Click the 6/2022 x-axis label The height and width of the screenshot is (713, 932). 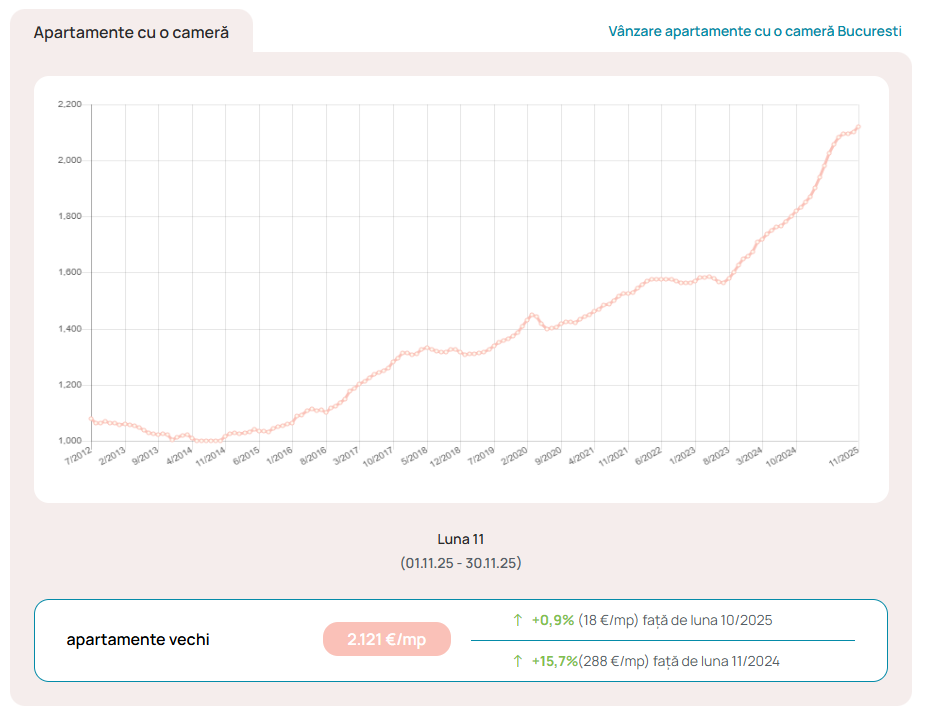pos(647,456)
